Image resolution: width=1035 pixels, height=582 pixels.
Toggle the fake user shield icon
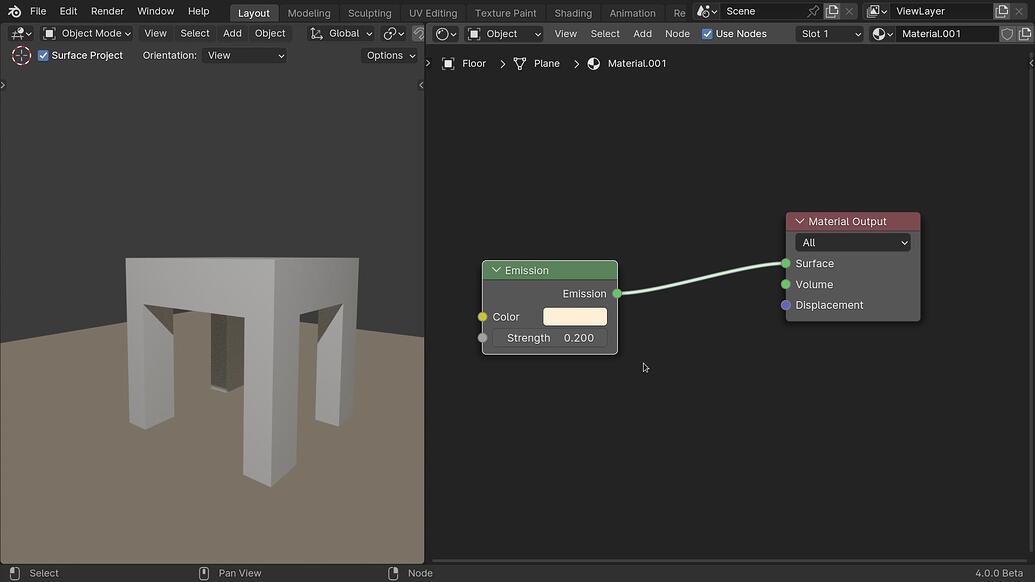(1007, 34)
